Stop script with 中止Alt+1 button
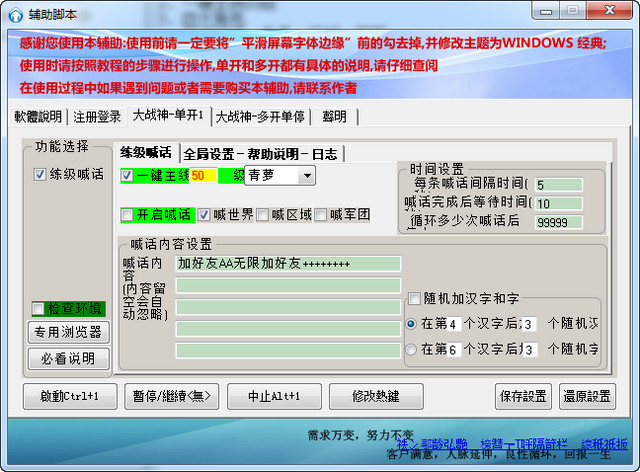This screenshot has width=640, height=472. coord(274,396)
